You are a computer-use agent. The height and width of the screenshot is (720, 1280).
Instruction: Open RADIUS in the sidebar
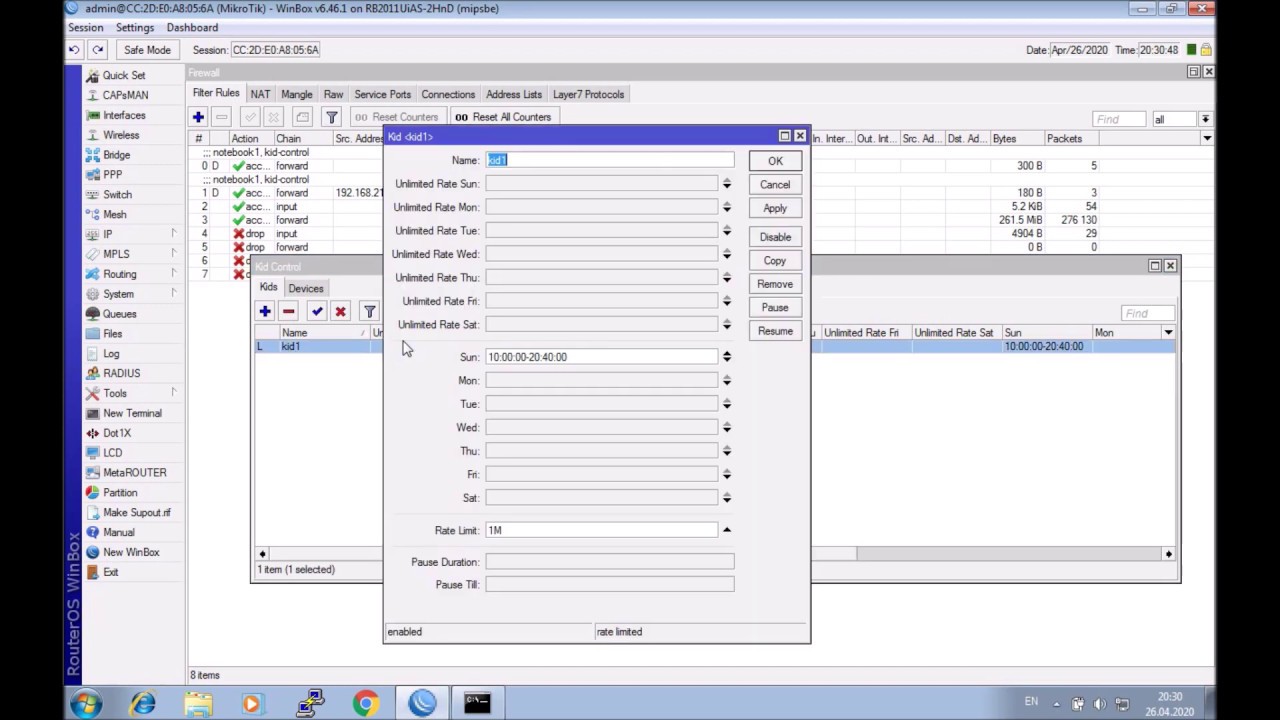(121, 373)
